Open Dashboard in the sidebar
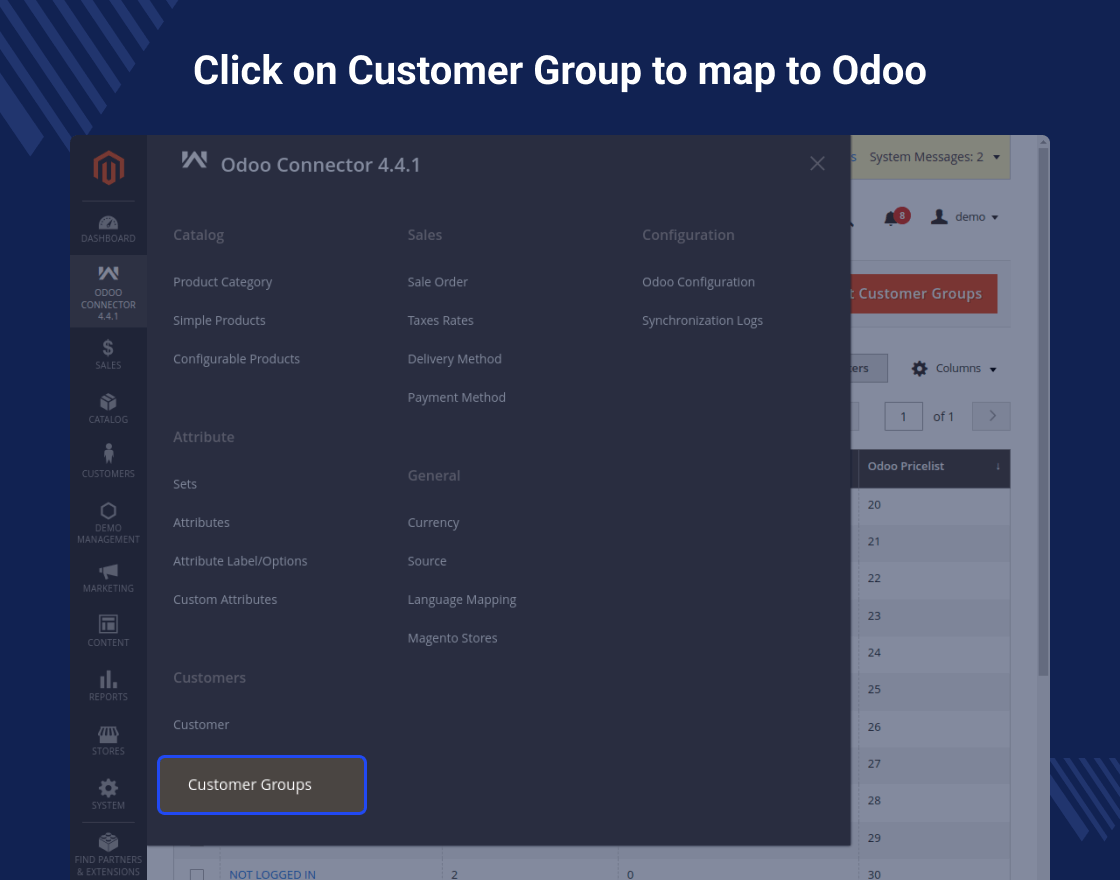This screenshot has width=1120, height=880. (x=109, y=229)
